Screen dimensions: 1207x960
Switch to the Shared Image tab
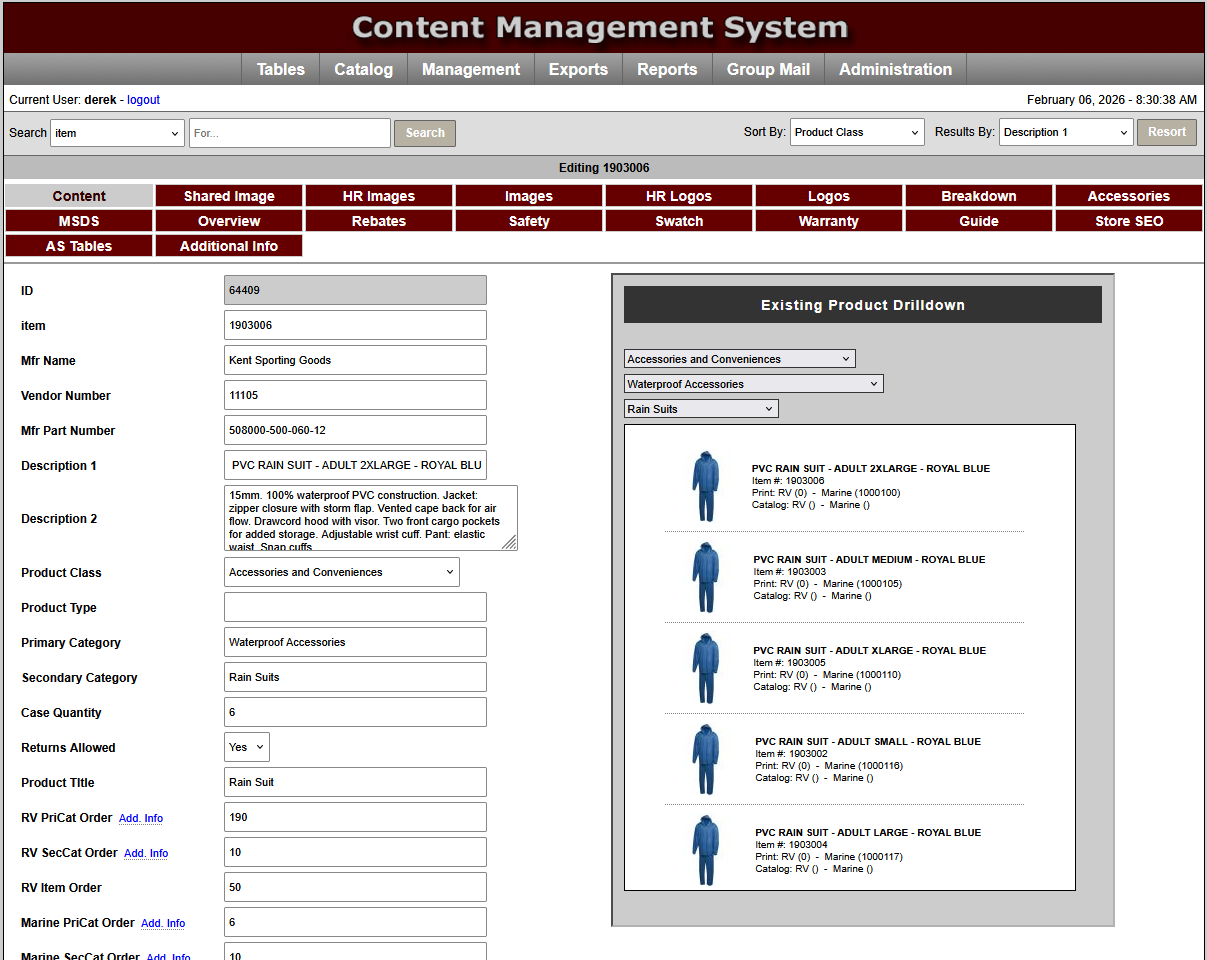click(x=228, y=195)
